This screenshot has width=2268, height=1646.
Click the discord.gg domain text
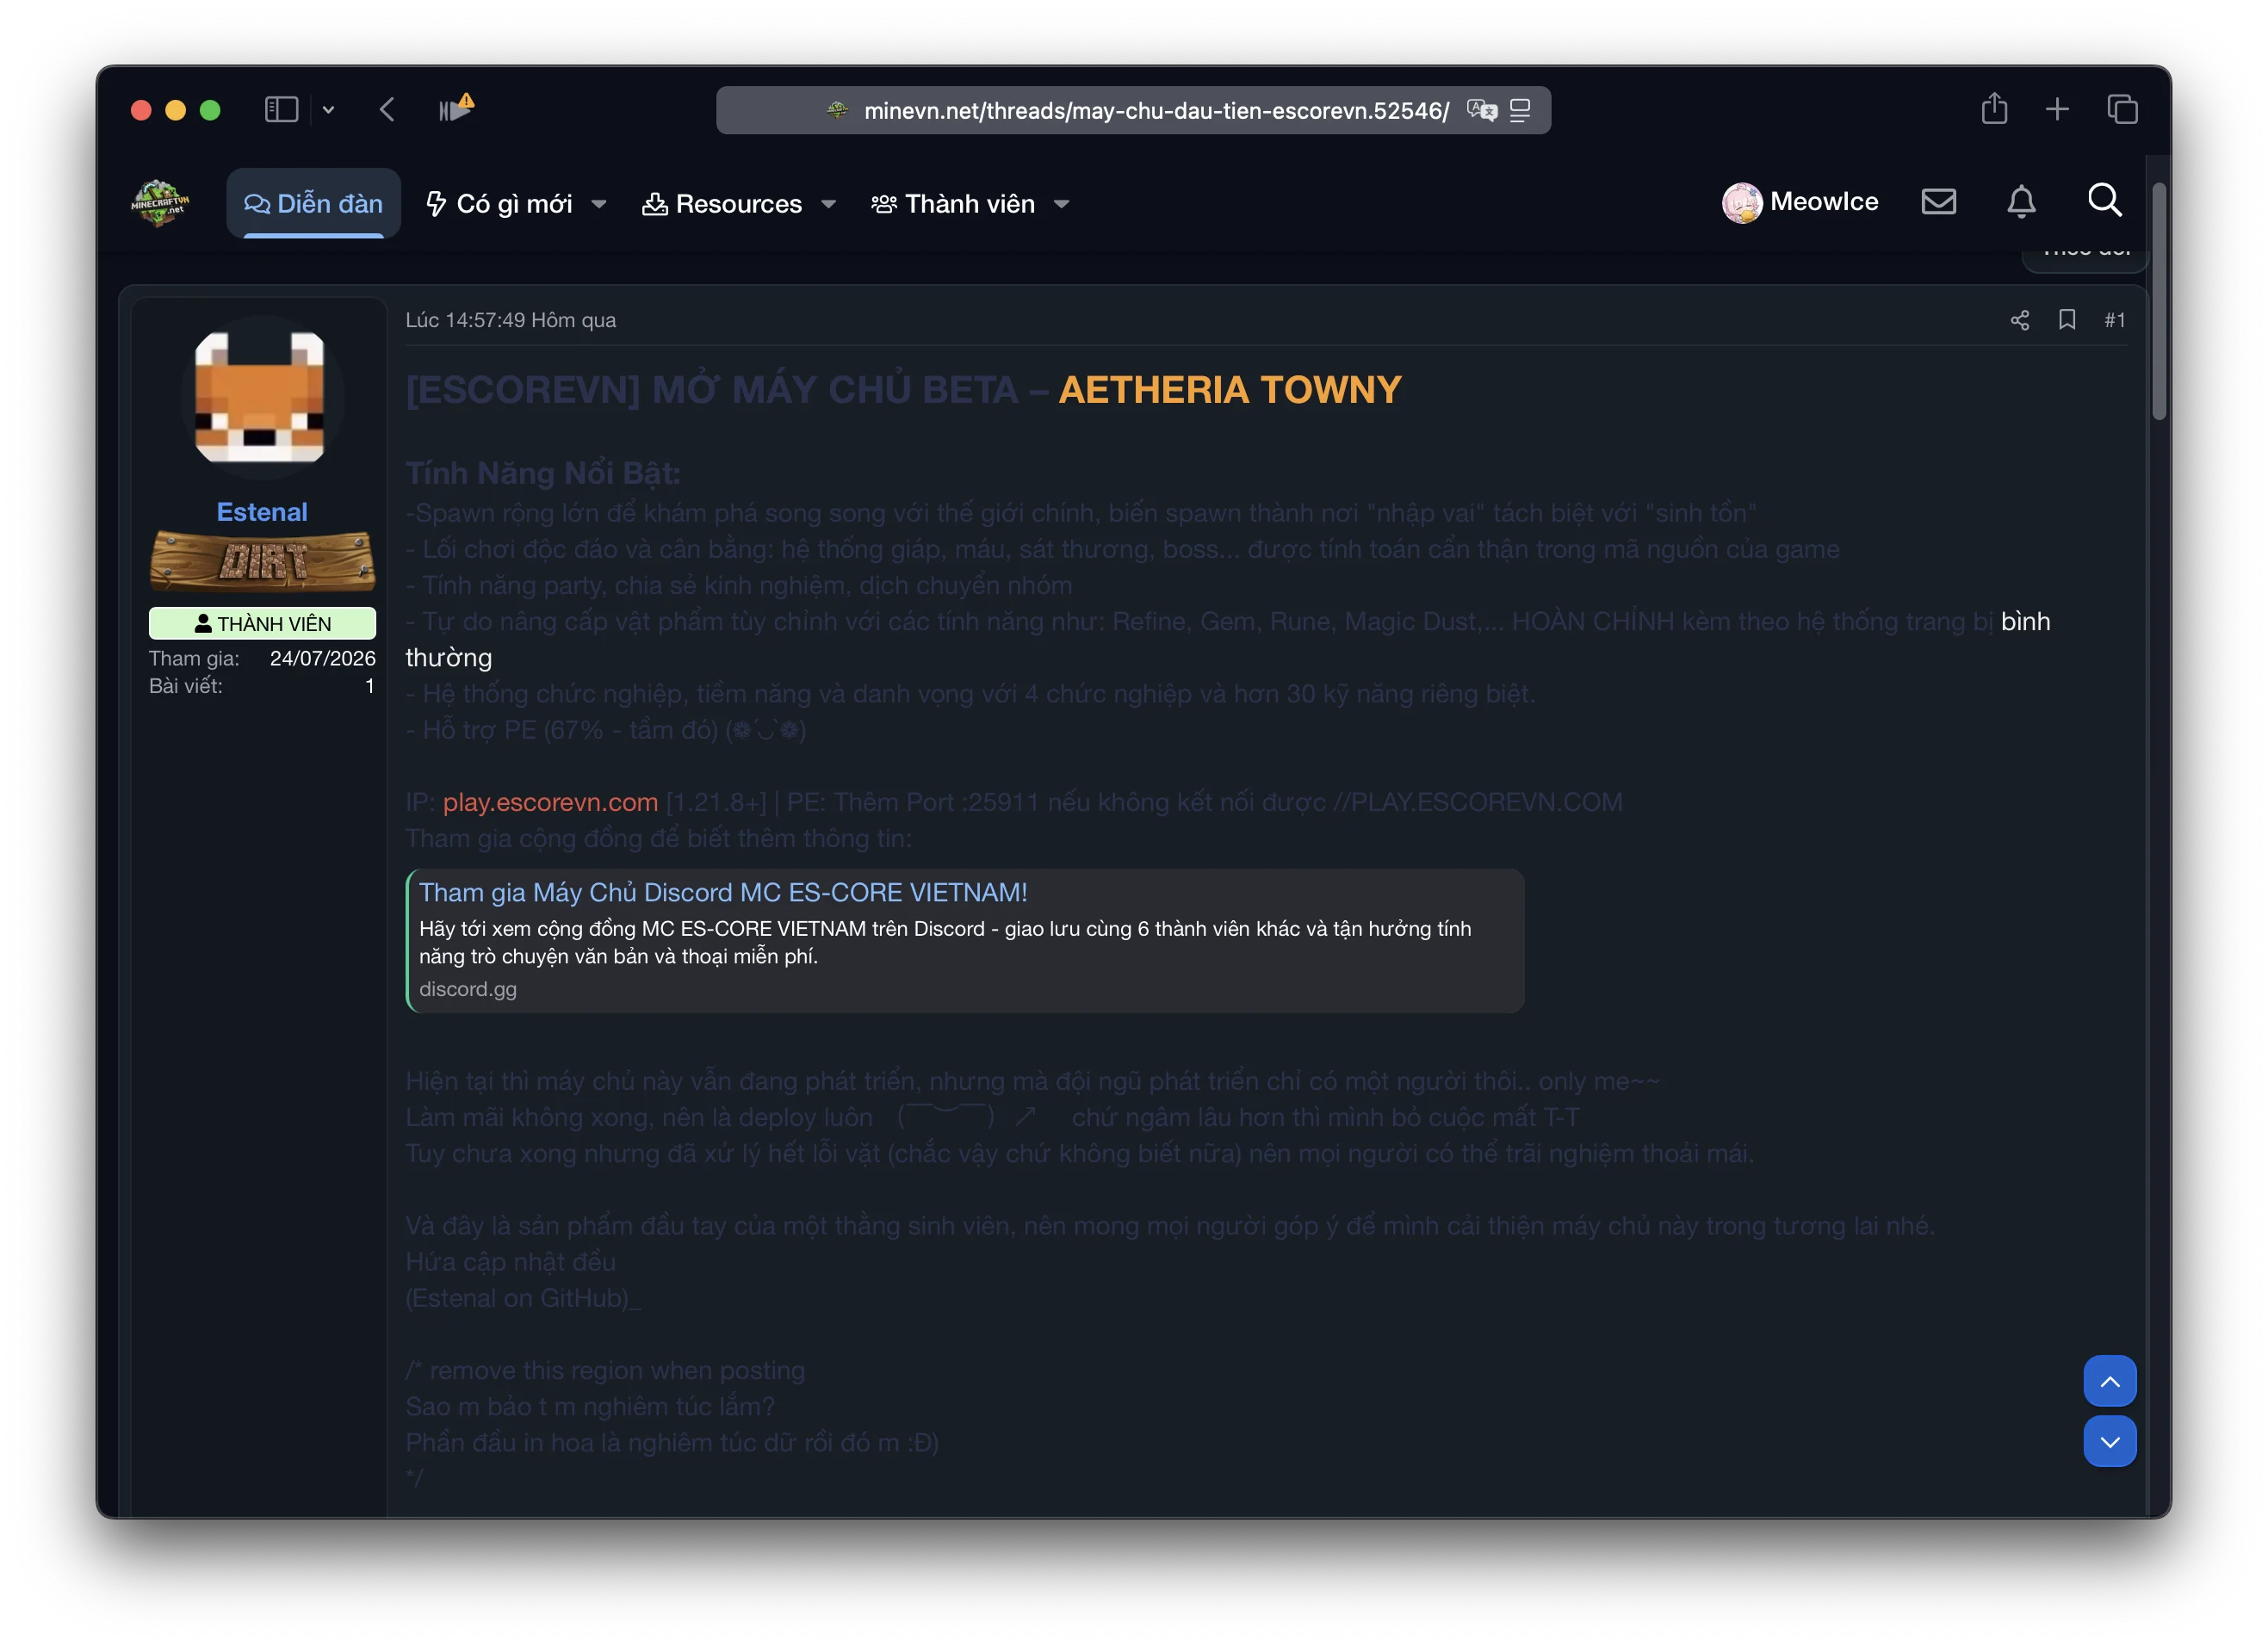point(468,989)
